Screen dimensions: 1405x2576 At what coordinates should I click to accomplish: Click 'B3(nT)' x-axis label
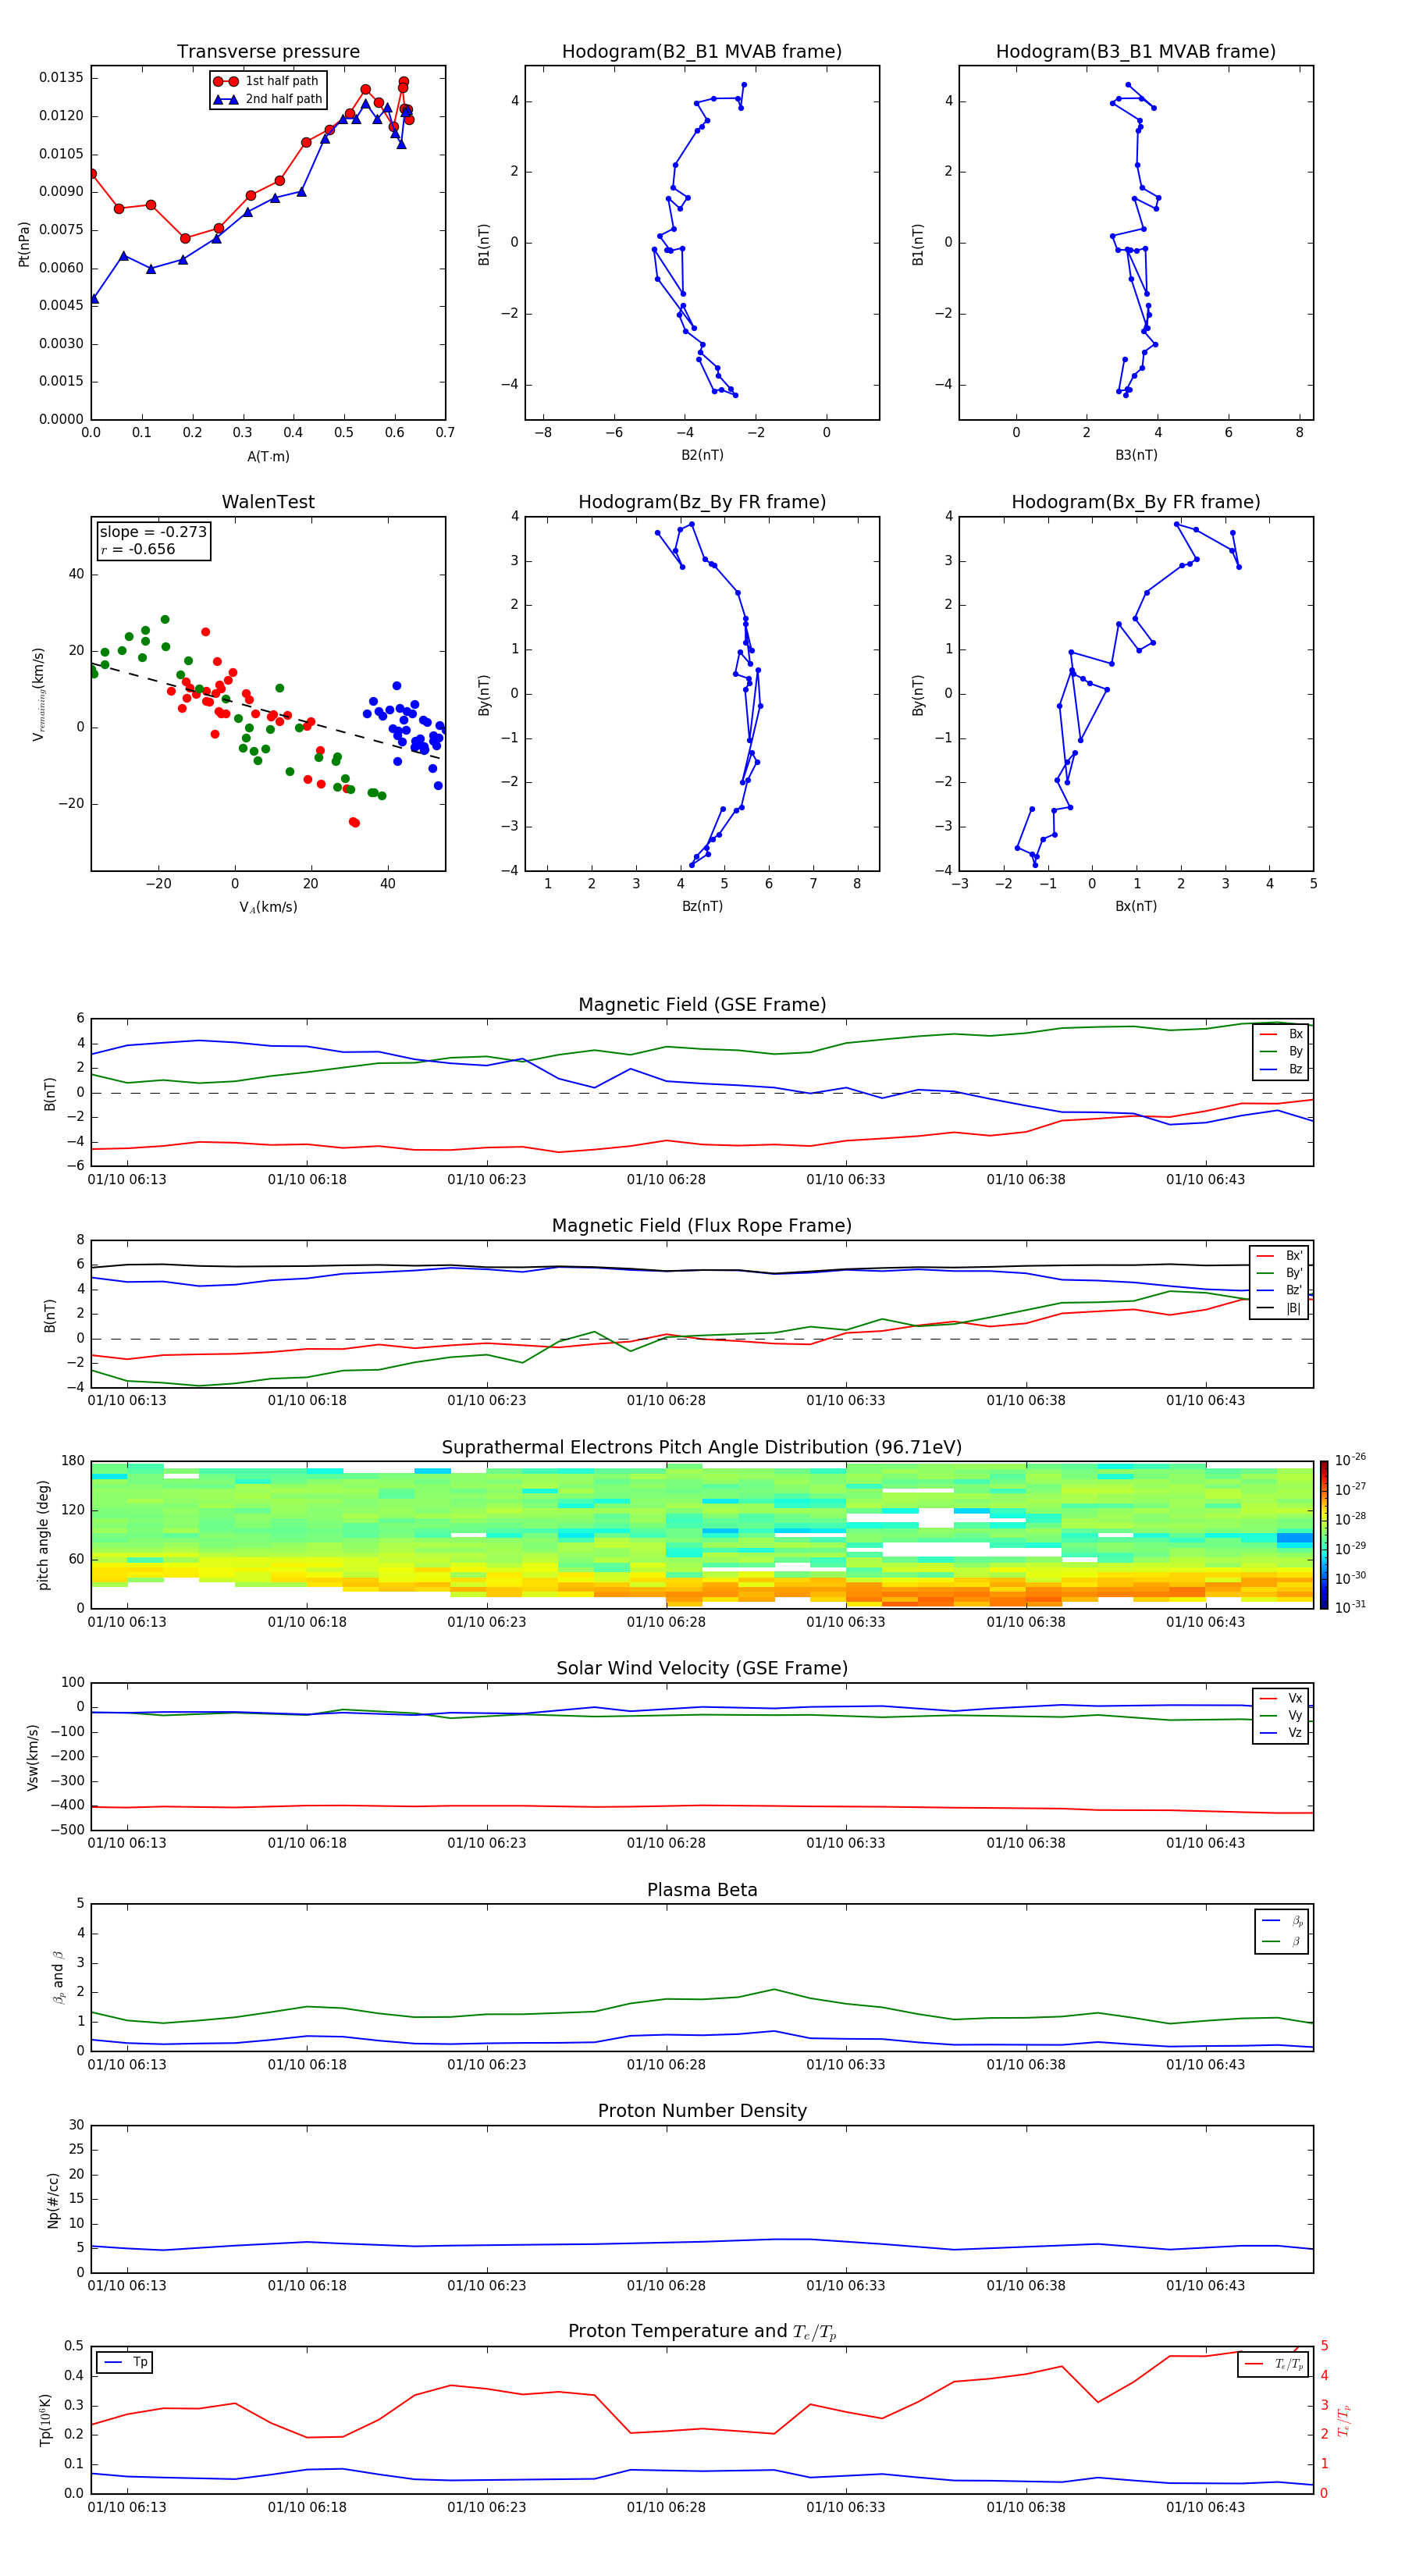(1136, 456)
